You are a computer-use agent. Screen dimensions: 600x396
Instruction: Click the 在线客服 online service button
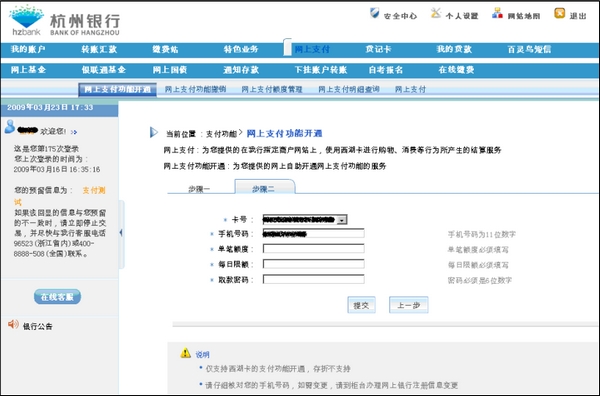coord(57,297)
